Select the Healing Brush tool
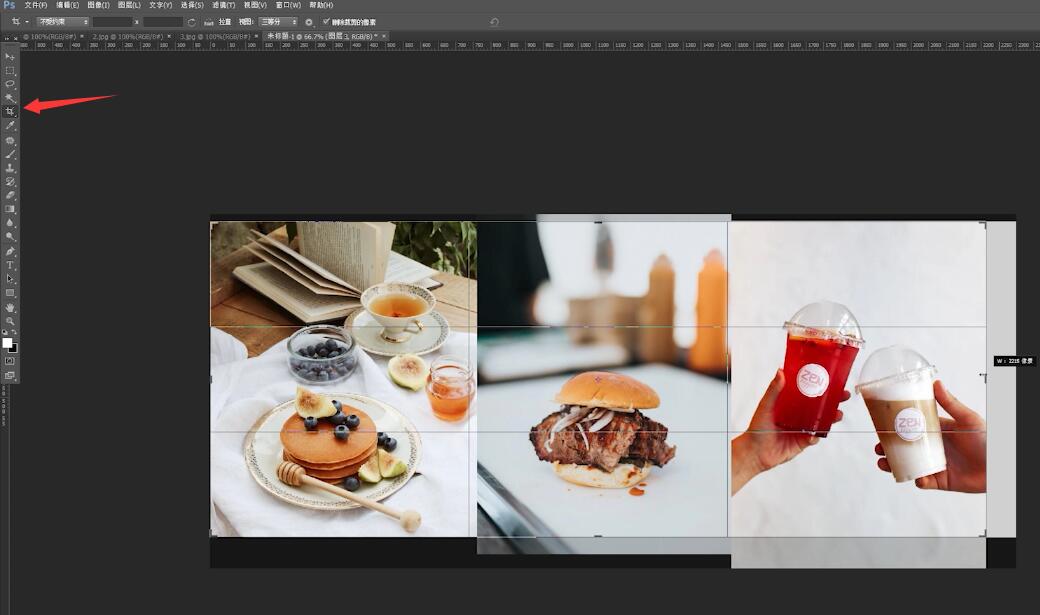 [10, 141]
